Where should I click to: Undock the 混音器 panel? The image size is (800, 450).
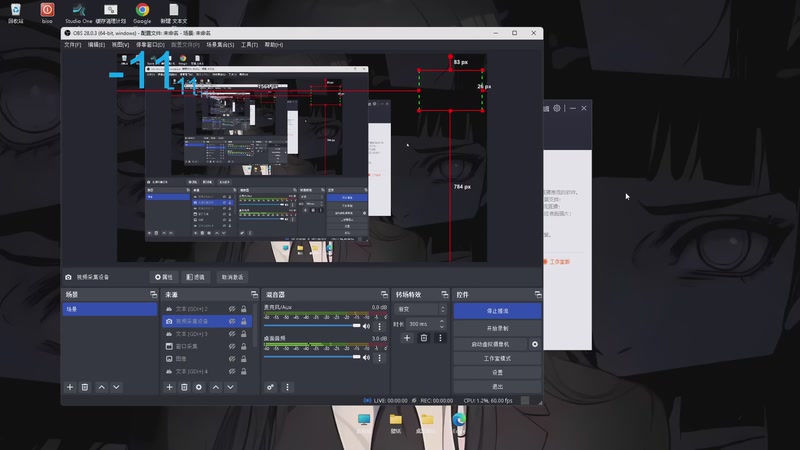tap(384, 294)
